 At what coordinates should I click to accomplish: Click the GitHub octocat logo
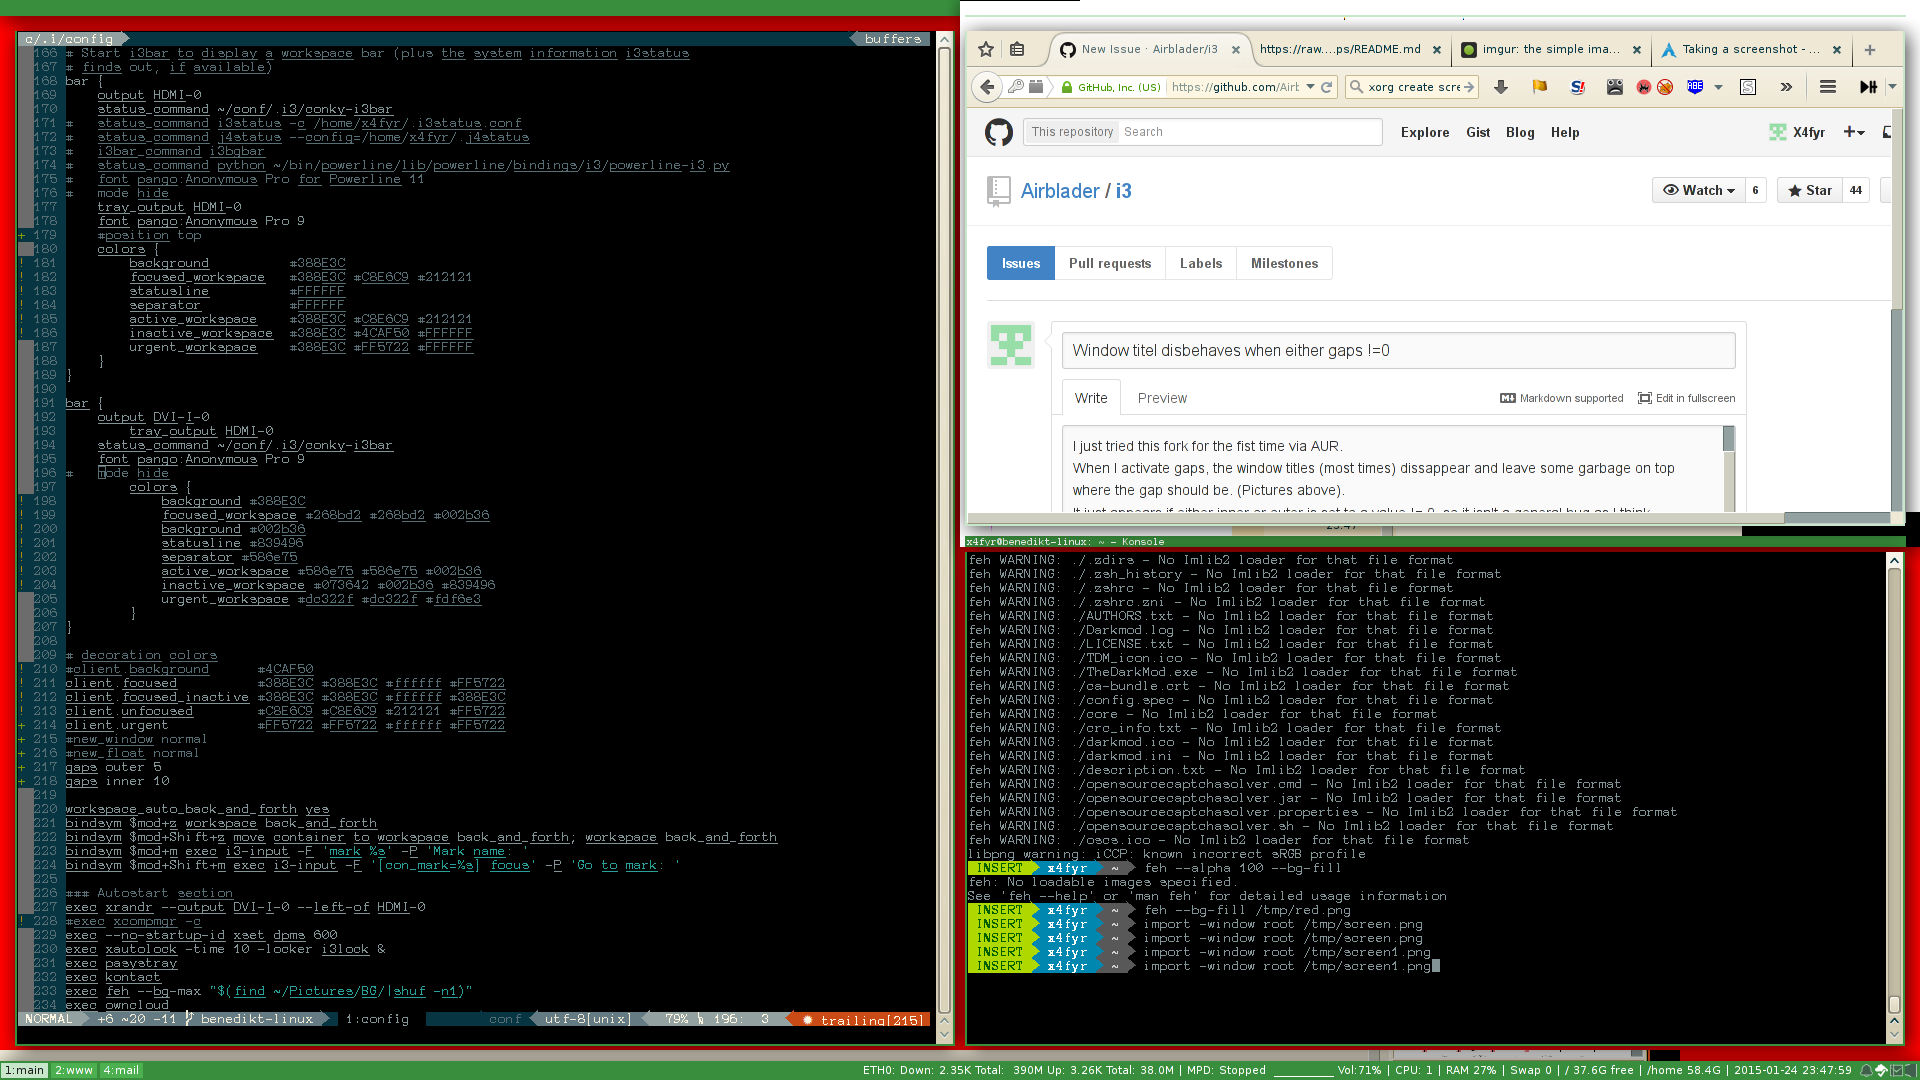tap(999, 132)
